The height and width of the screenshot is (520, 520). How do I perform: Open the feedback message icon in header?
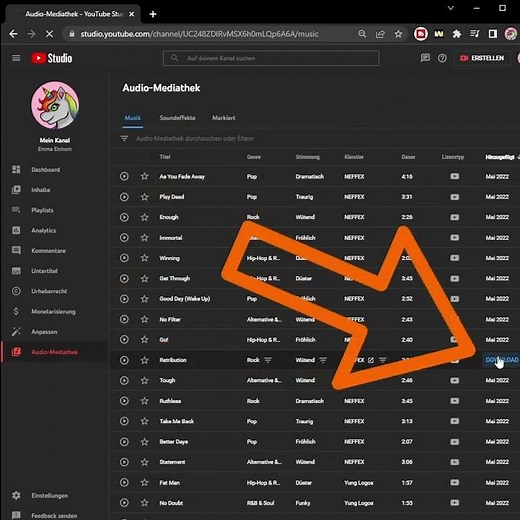[x=425, y=58]
